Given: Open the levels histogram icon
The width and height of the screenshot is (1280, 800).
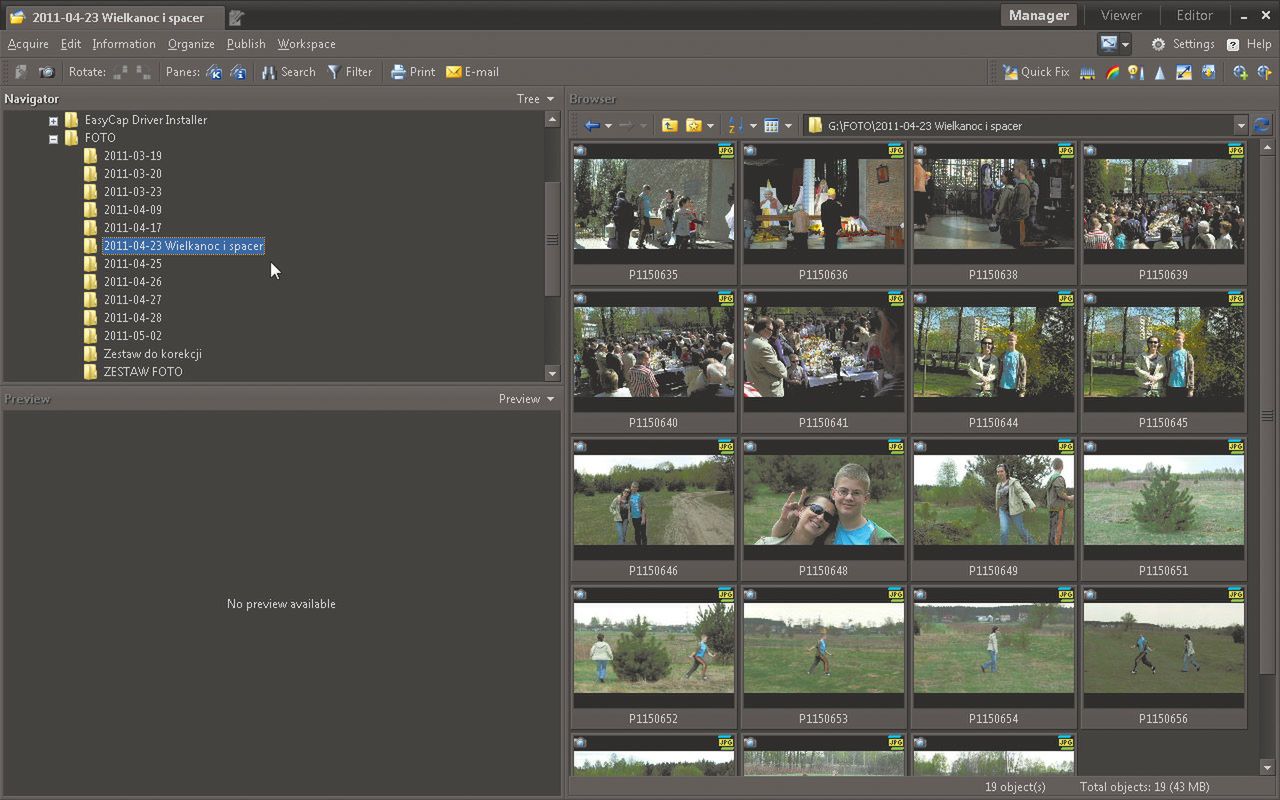Looking at the screenshot, I should point(1087,72).
